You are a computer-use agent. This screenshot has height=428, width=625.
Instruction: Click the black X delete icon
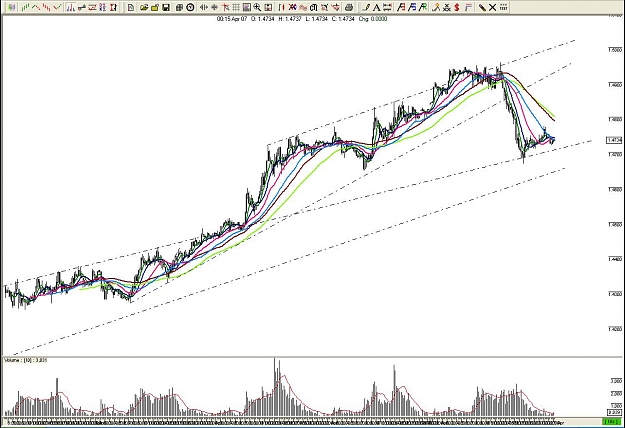coord(492,7)
